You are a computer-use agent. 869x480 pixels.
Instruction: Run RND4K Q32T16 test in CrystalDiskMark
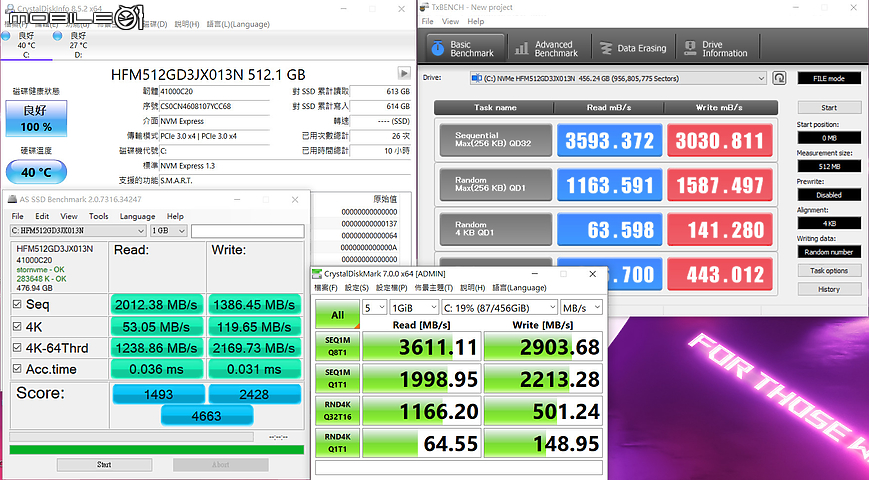coord(338,411)
